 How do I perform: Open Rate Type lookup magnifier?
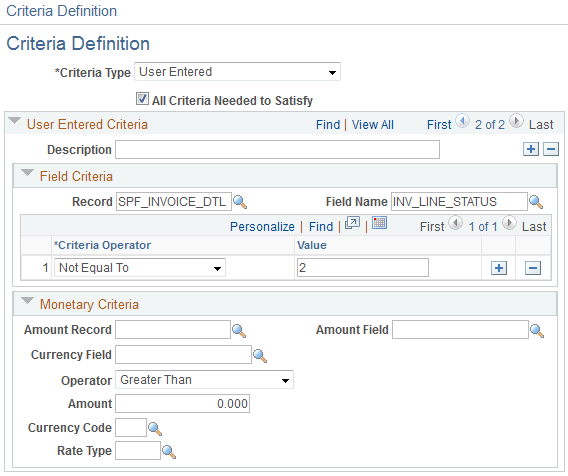pos(169,451)
